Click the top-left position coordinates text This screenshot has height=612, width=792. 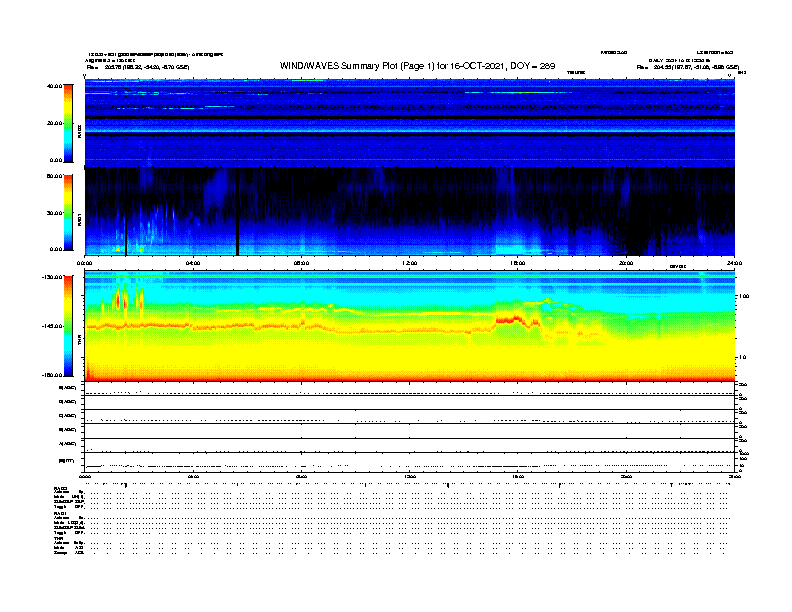(137, 67)
